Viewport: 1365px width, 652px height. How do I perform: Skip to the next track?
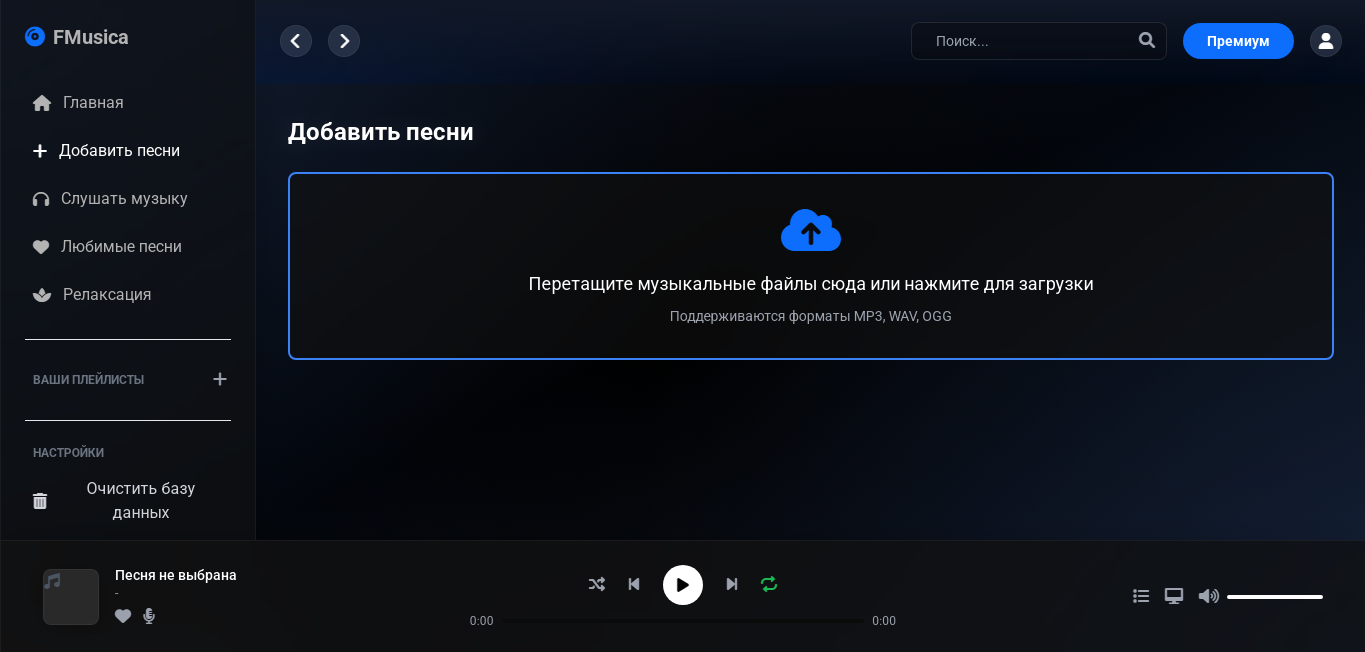point(732,584)
